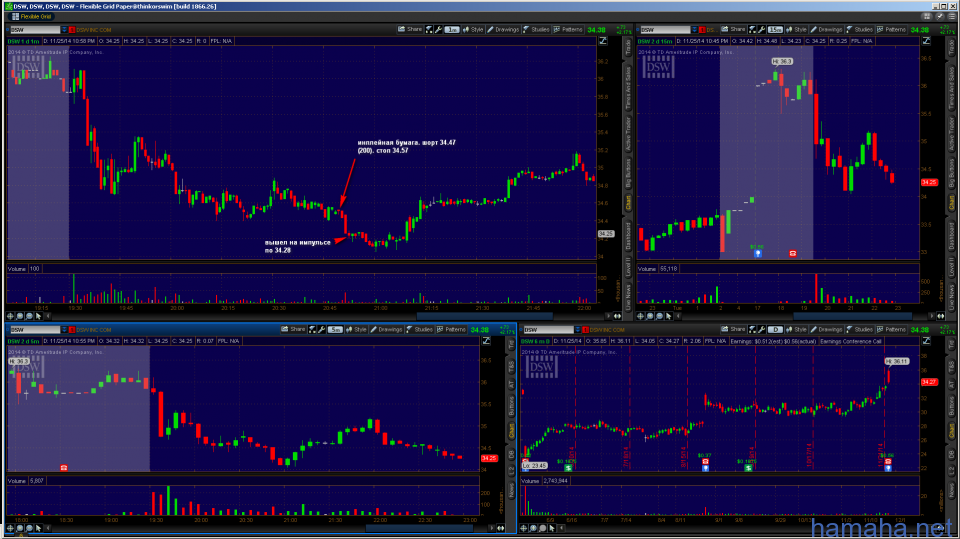Open Drawings in the 15m chart
The height and width of the screenshot is (539, 960).
click(x=827, y=29)
